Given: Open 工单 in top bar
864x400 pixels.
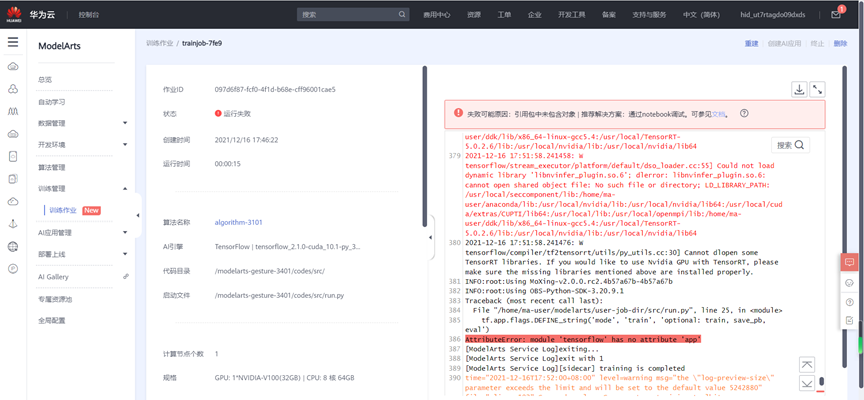Looking at the screenshot, I should [x=504, y=15].
